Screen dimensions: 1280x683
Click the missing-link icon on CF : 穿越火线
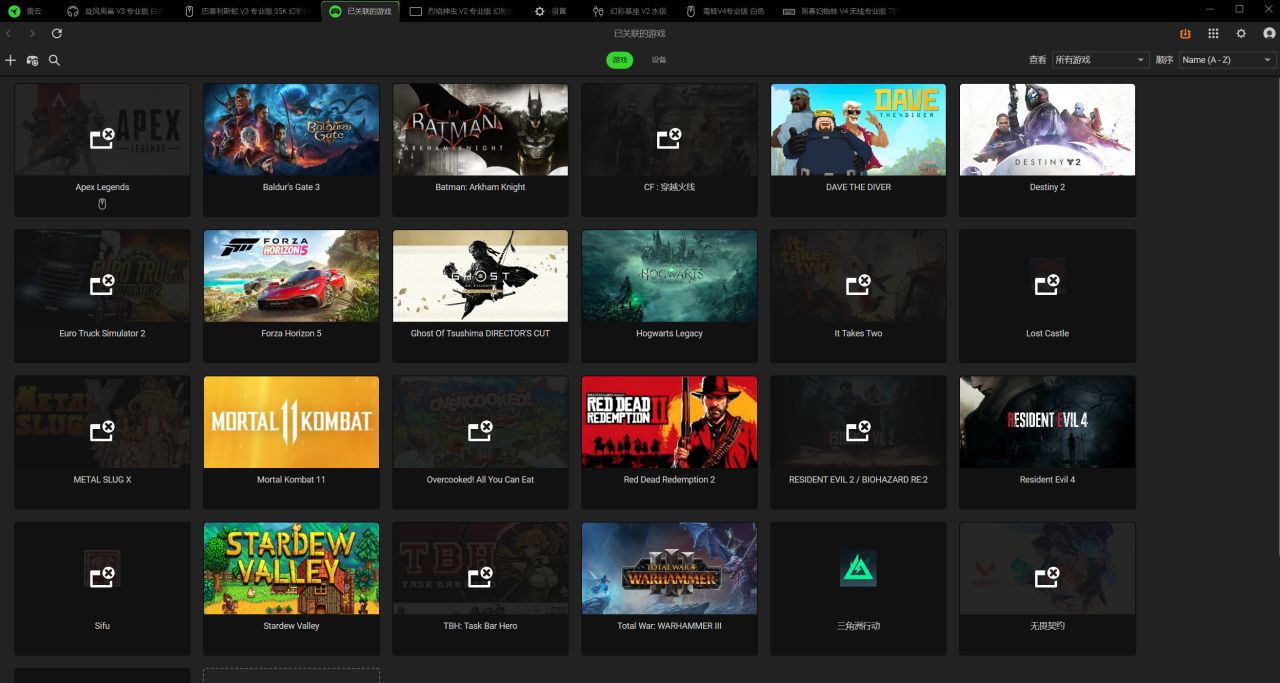[x=669, y=138]
